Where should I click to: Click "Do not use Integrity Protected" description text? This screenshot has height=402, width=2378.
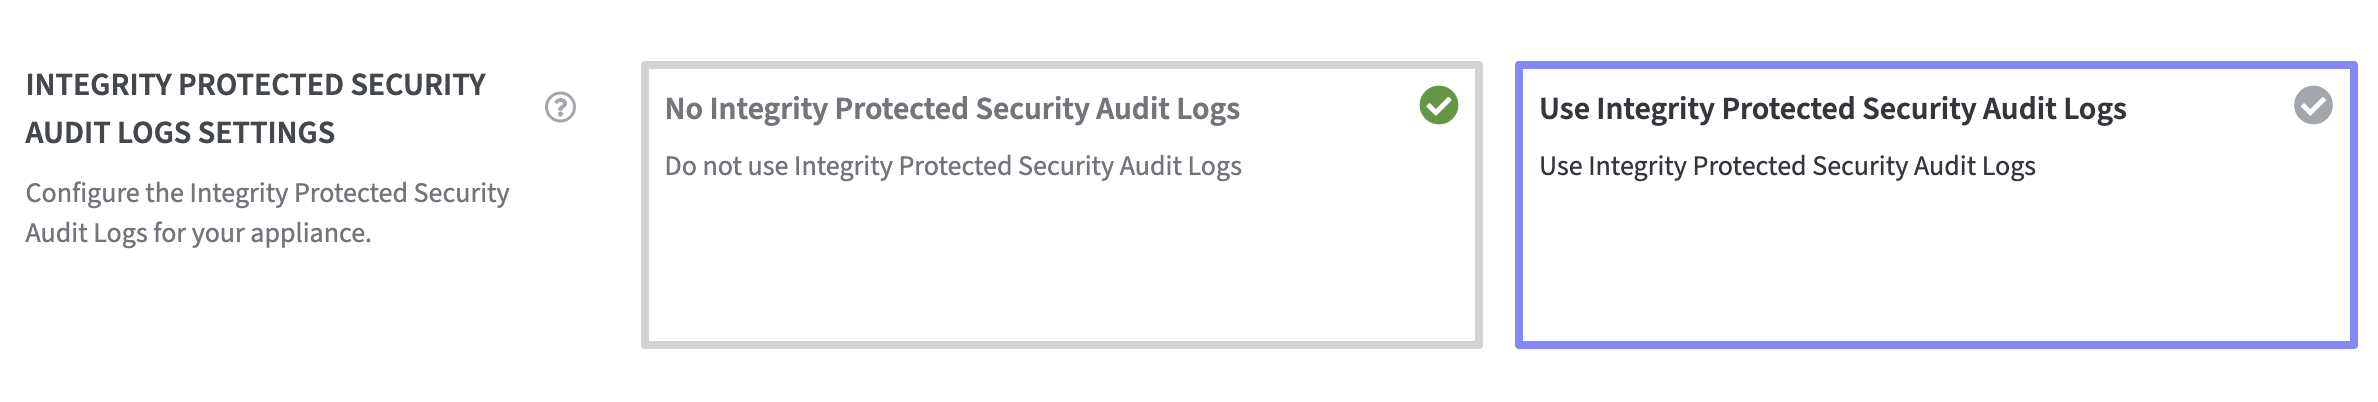tap(953, 166)
